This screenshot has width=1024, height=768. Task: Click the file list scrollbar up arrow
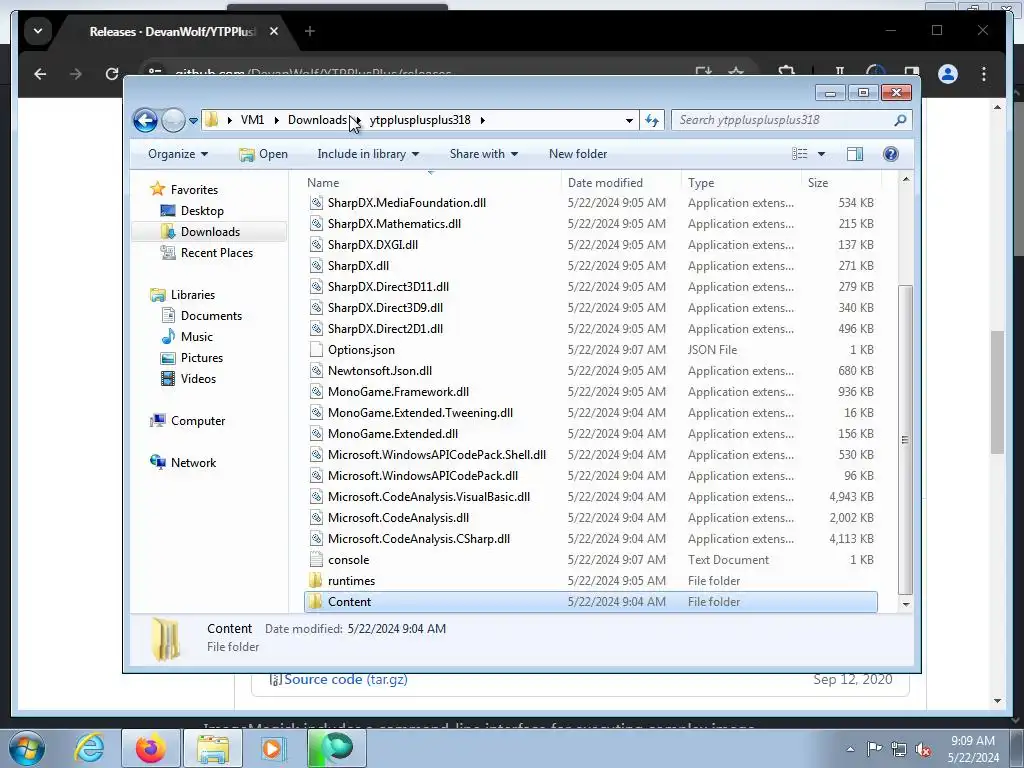(x=906, y=179)
